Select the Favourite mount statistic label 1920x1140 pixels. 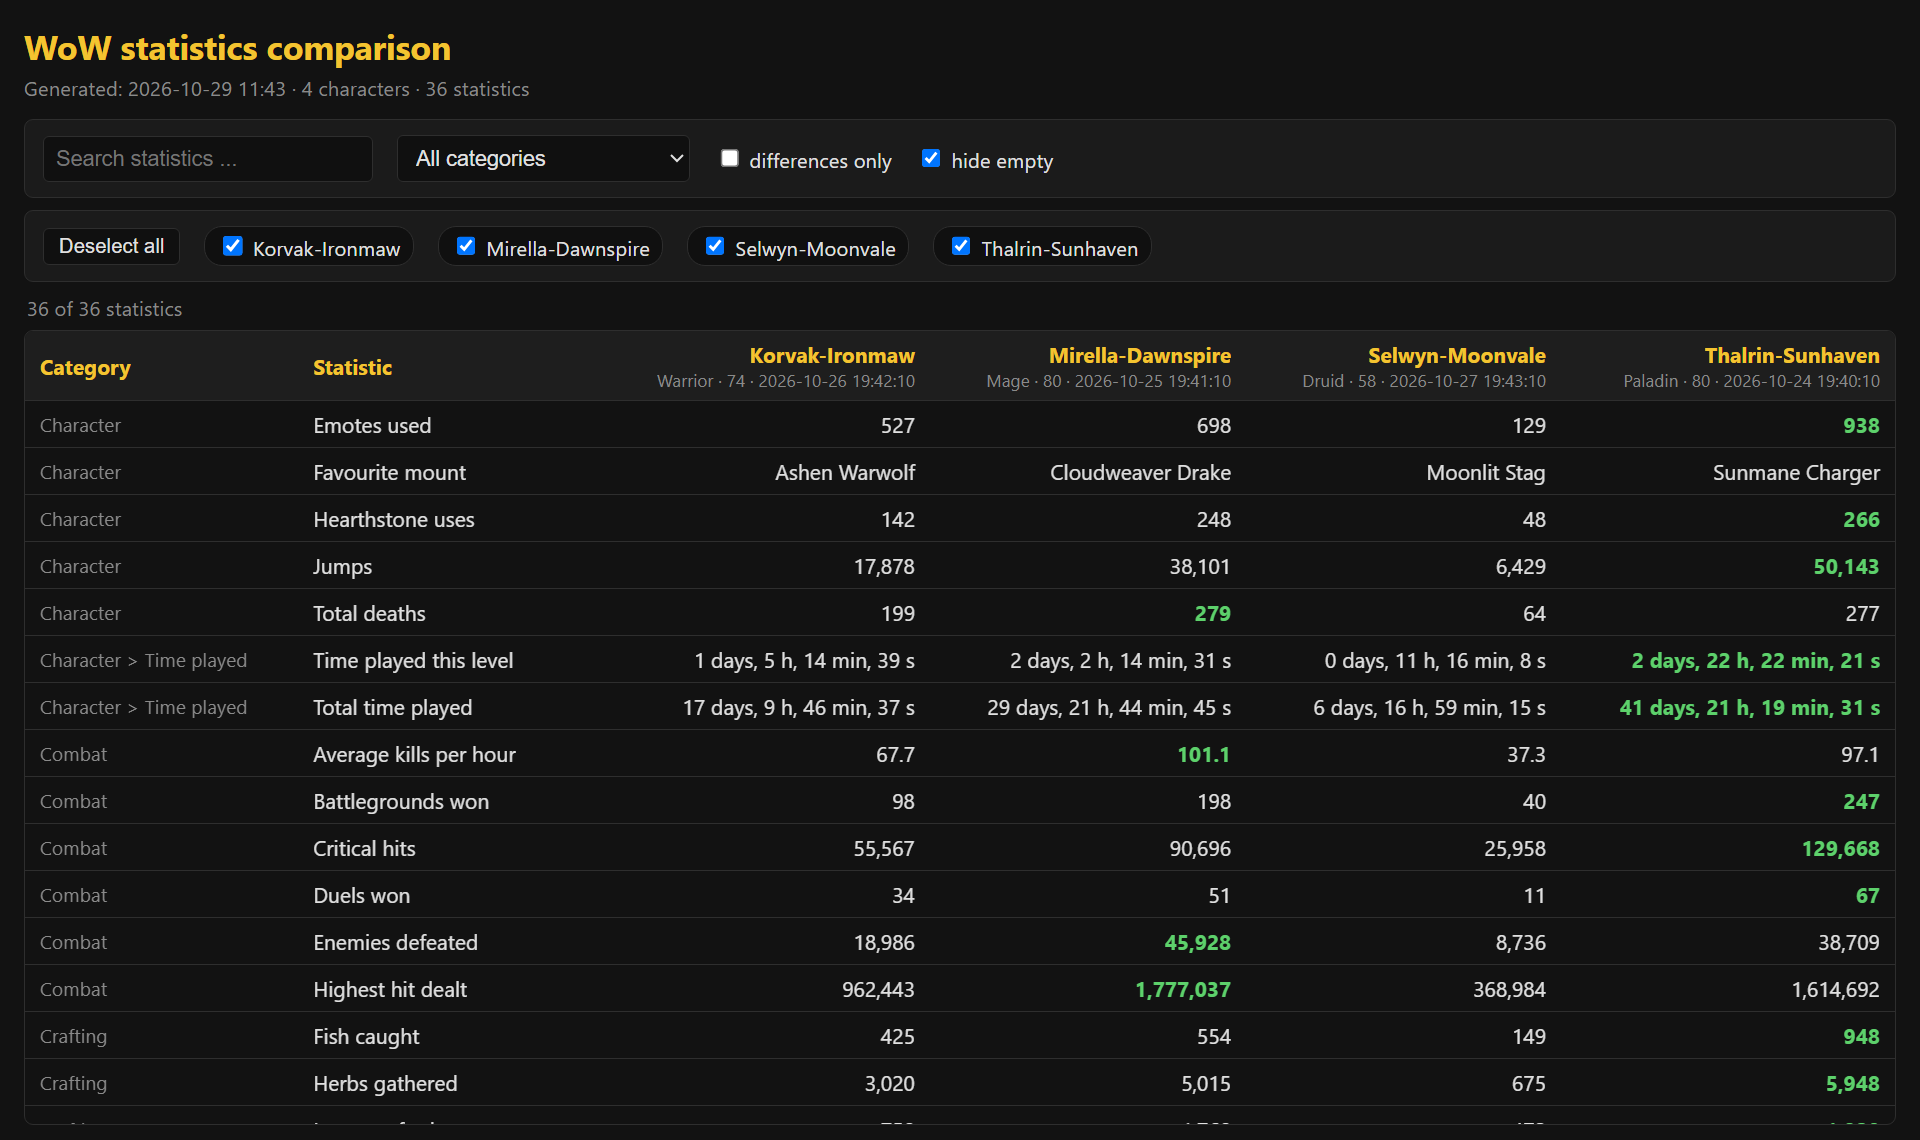(389, 473)
